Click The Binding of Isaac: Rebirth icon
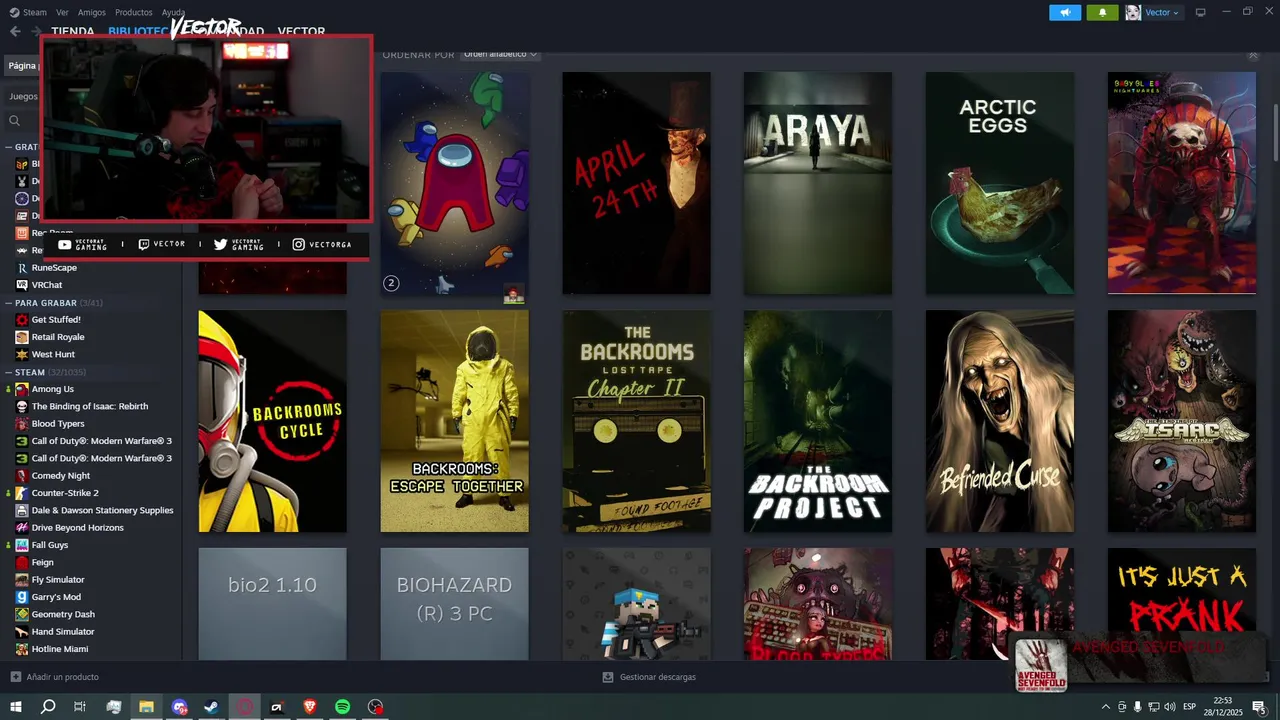 pyautogui.click(x=22, y=406)
